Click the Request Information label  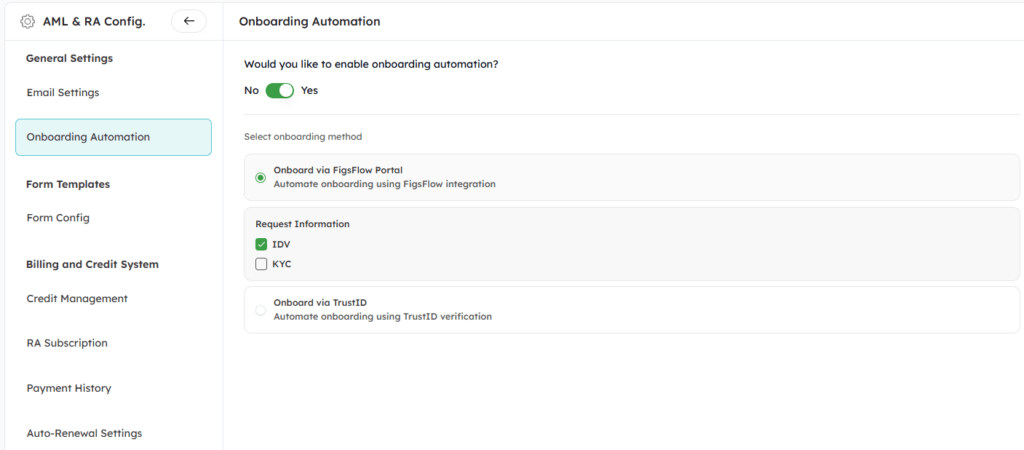point(302,224)
